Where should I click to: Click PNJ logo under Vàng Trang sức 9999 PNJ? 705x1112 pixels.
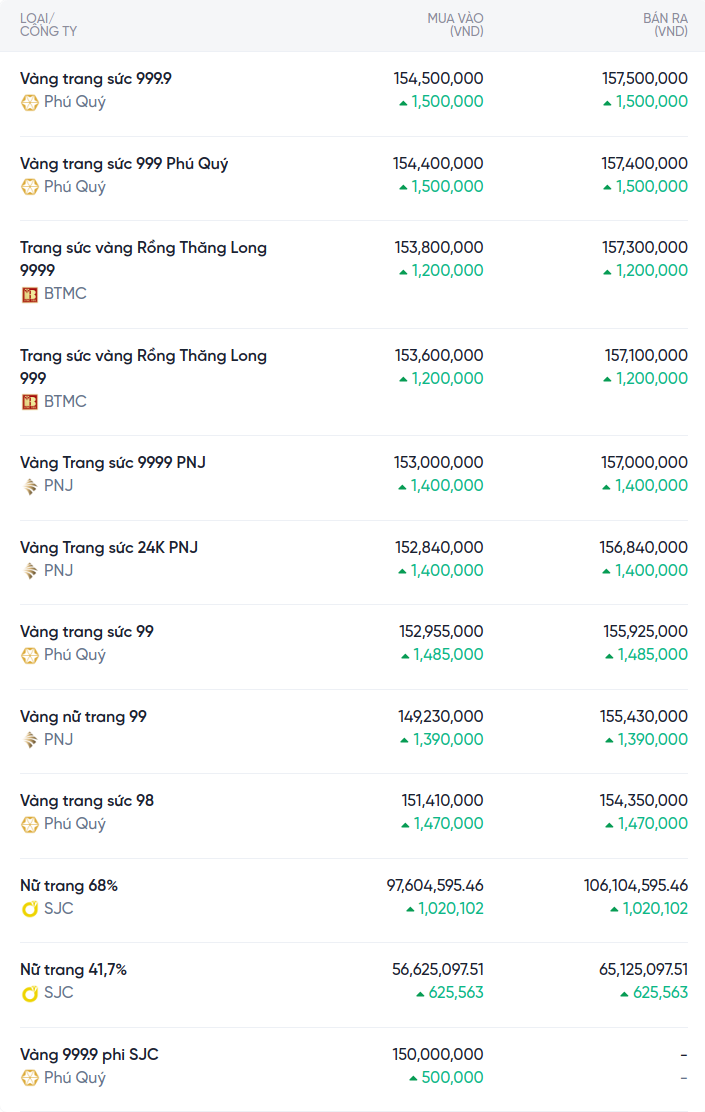30,486
